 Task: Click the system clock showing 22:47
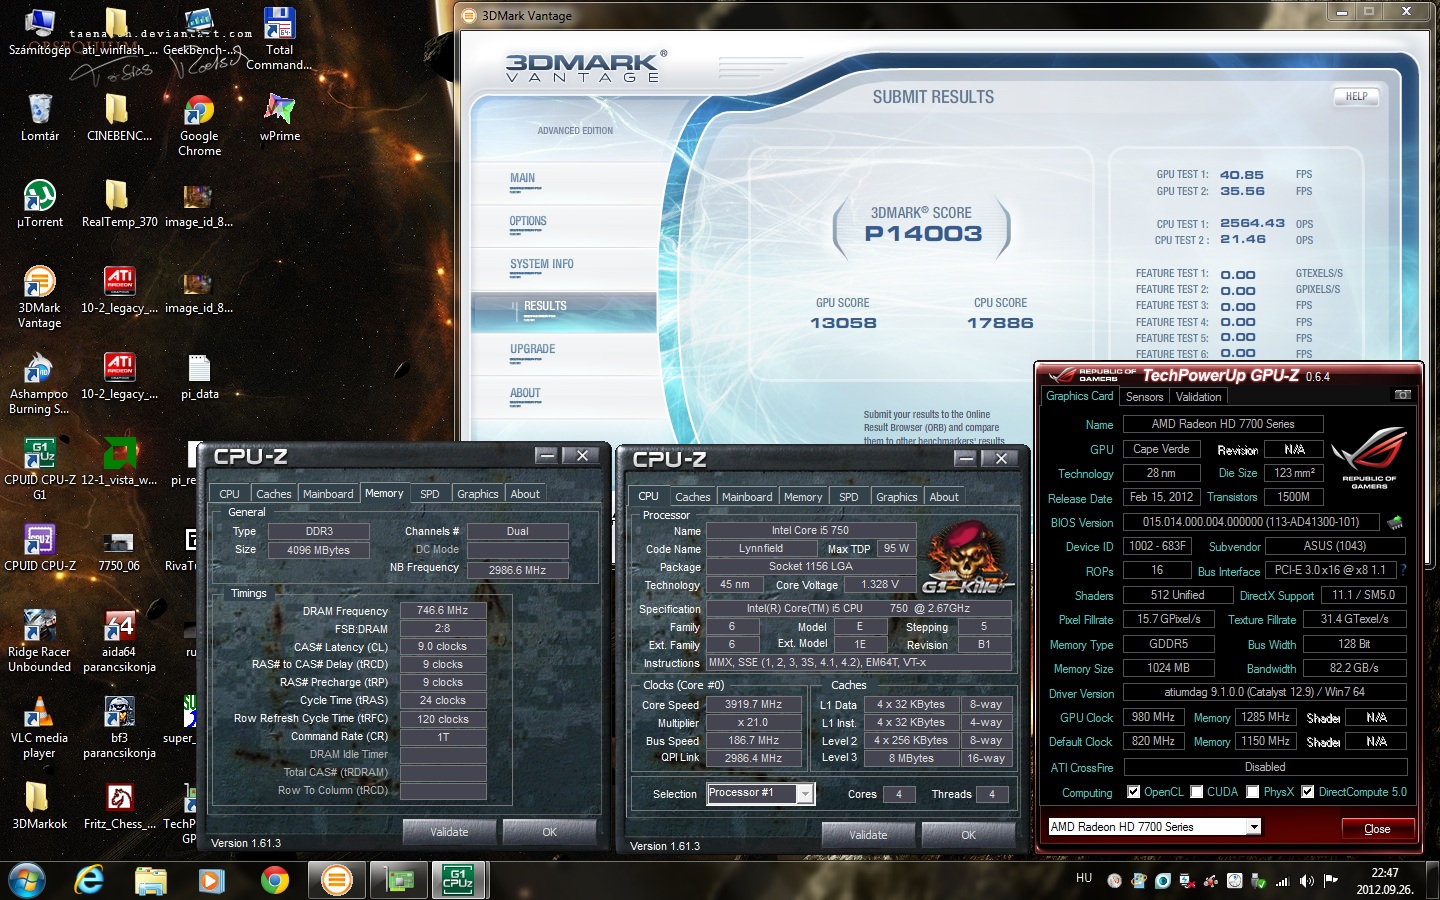[1385, 873]
